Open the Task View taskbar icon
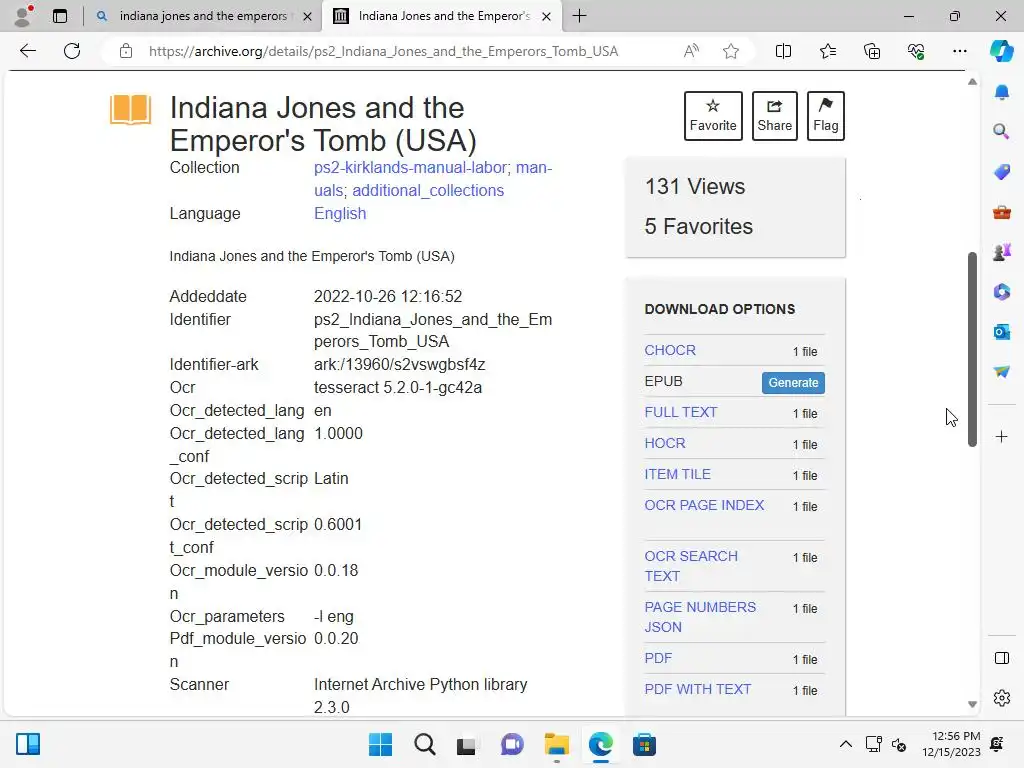Viewport: 1024px width, 768px height. click(x=466, y=744)
